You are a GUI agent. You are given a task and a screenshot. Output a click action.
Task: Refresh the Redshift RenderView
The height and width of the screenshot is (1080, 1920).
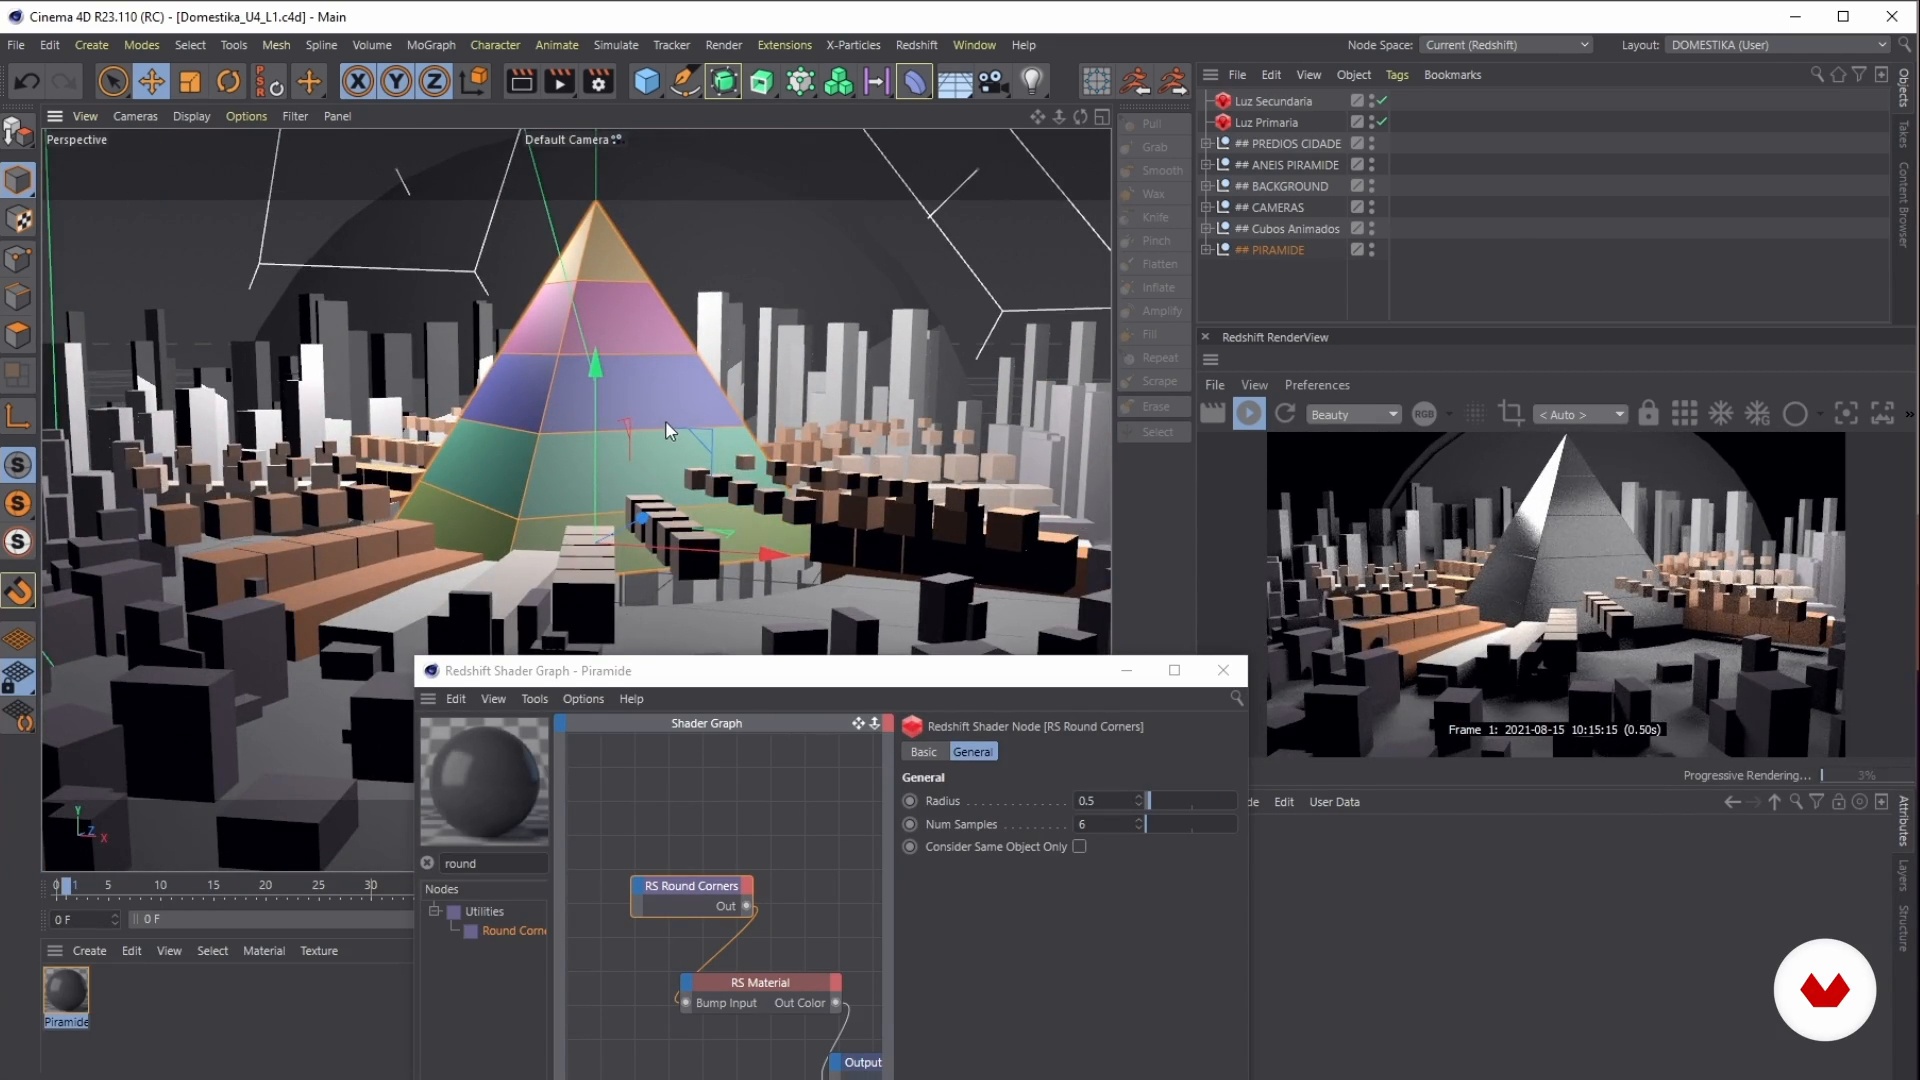(x=1286, y=414)
